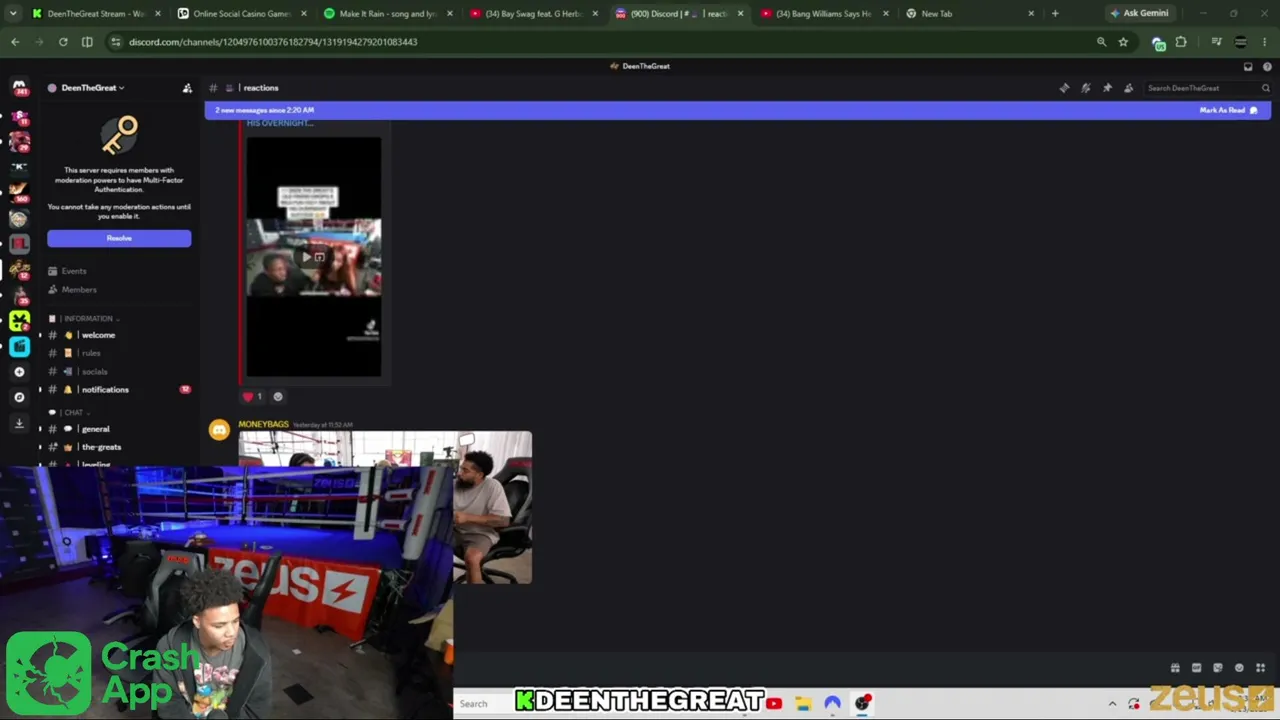Switch to the New Tab tab
The width and height of the screenshot is (1280, 720).
tap(970, 14)
